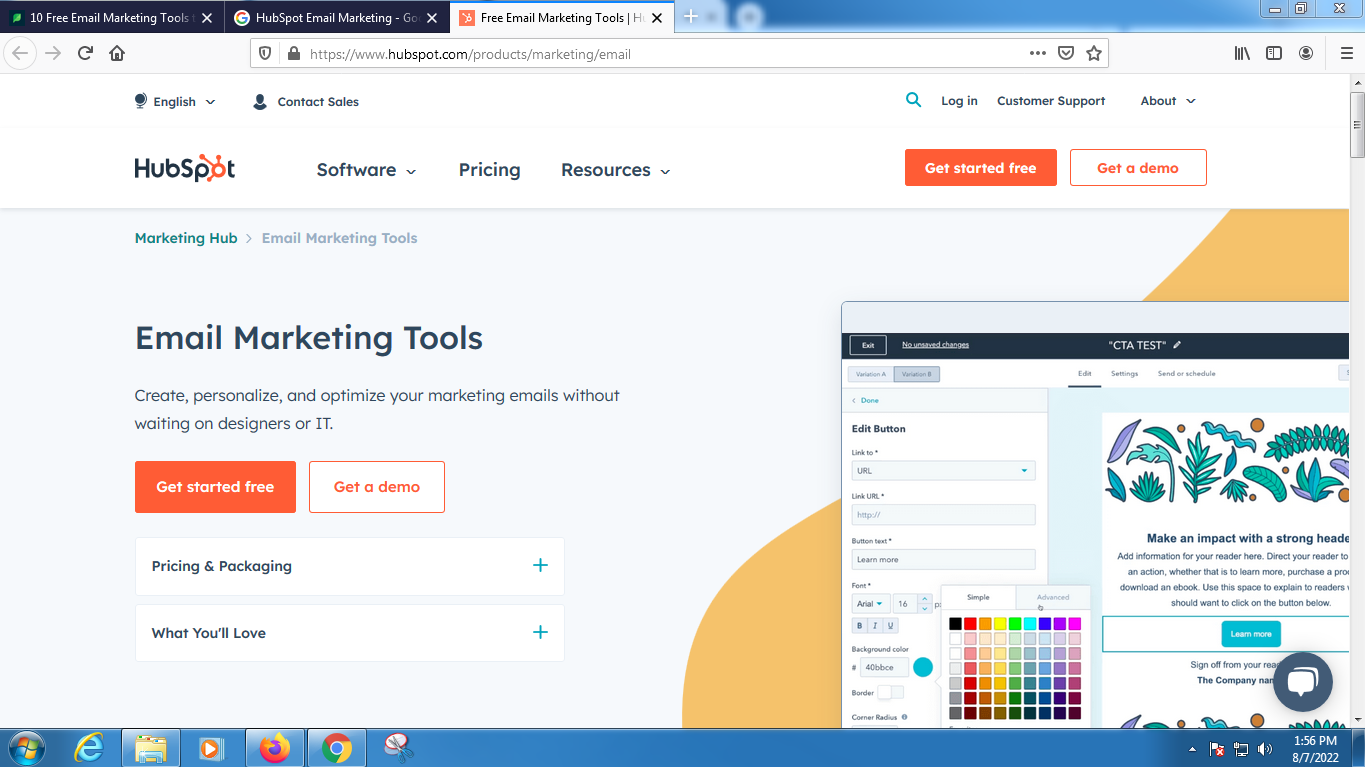Click the Firefox forward arrow button
This screenshot has width=1365, height=767.
tap(53, 53)
